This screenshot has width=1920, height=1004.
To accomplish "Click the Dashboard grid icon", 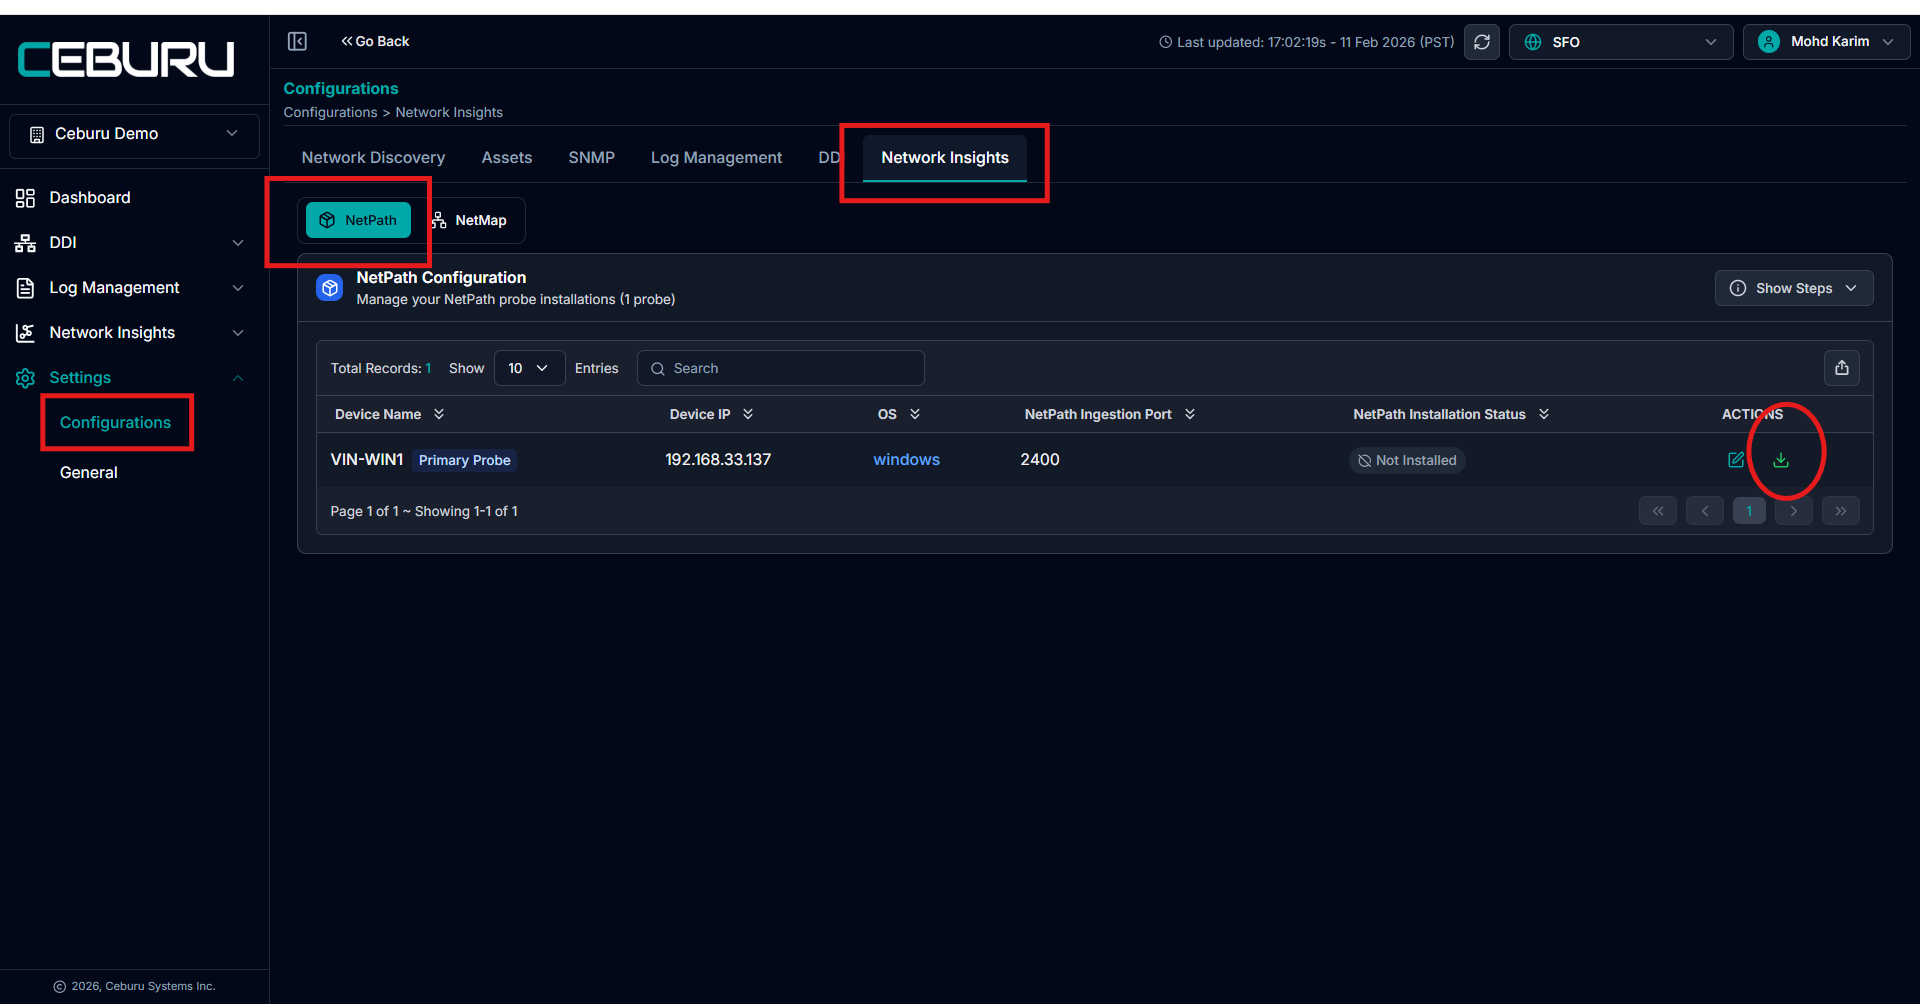I will click(x=25, y=198).
